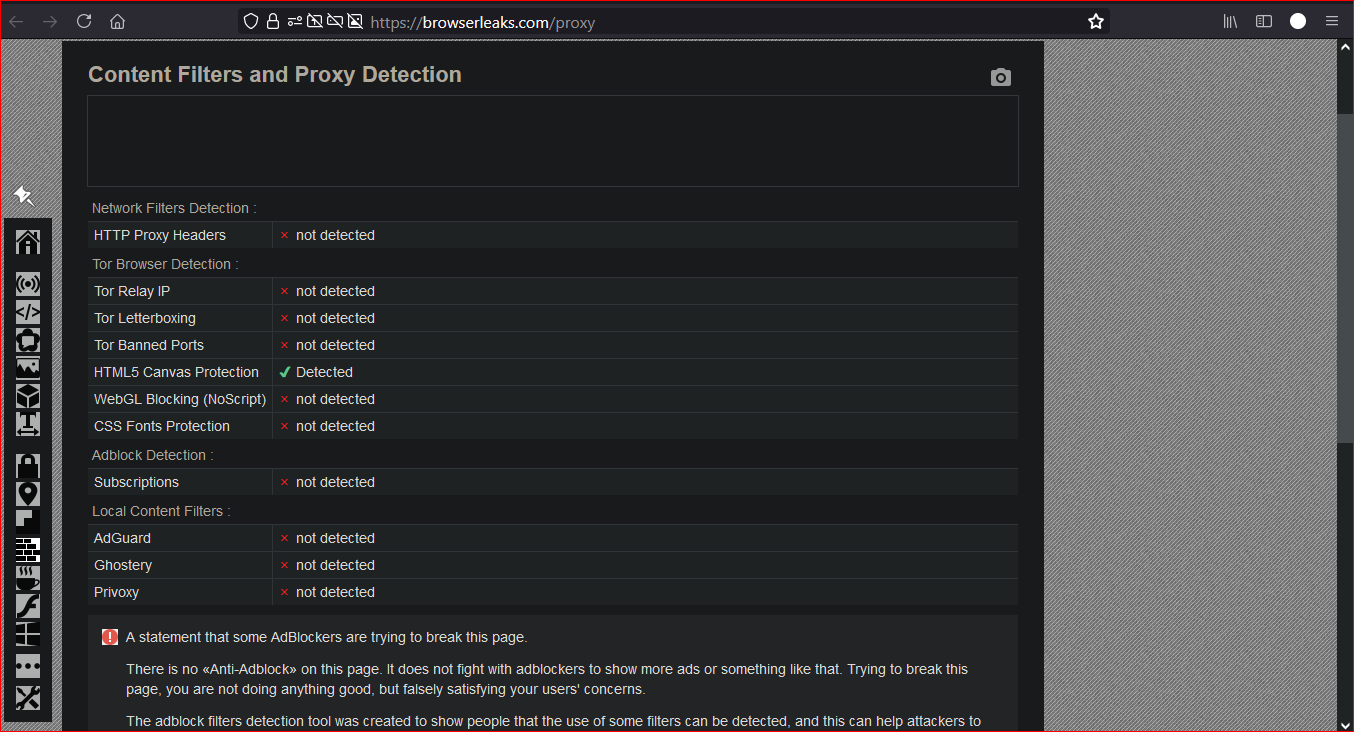Click the home icon in the left sidebar
This screenshot has height=732, width=1354.
tap(28, 242)
